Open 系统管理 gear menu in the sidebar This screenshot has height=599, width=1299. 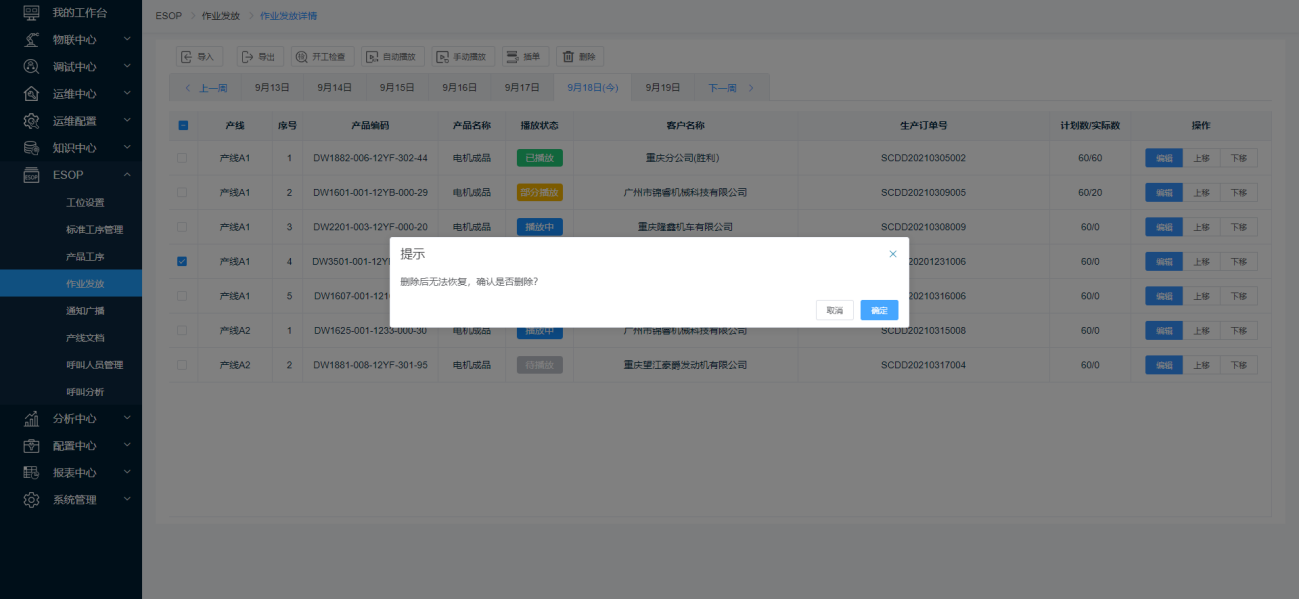[x=74, y=499]
